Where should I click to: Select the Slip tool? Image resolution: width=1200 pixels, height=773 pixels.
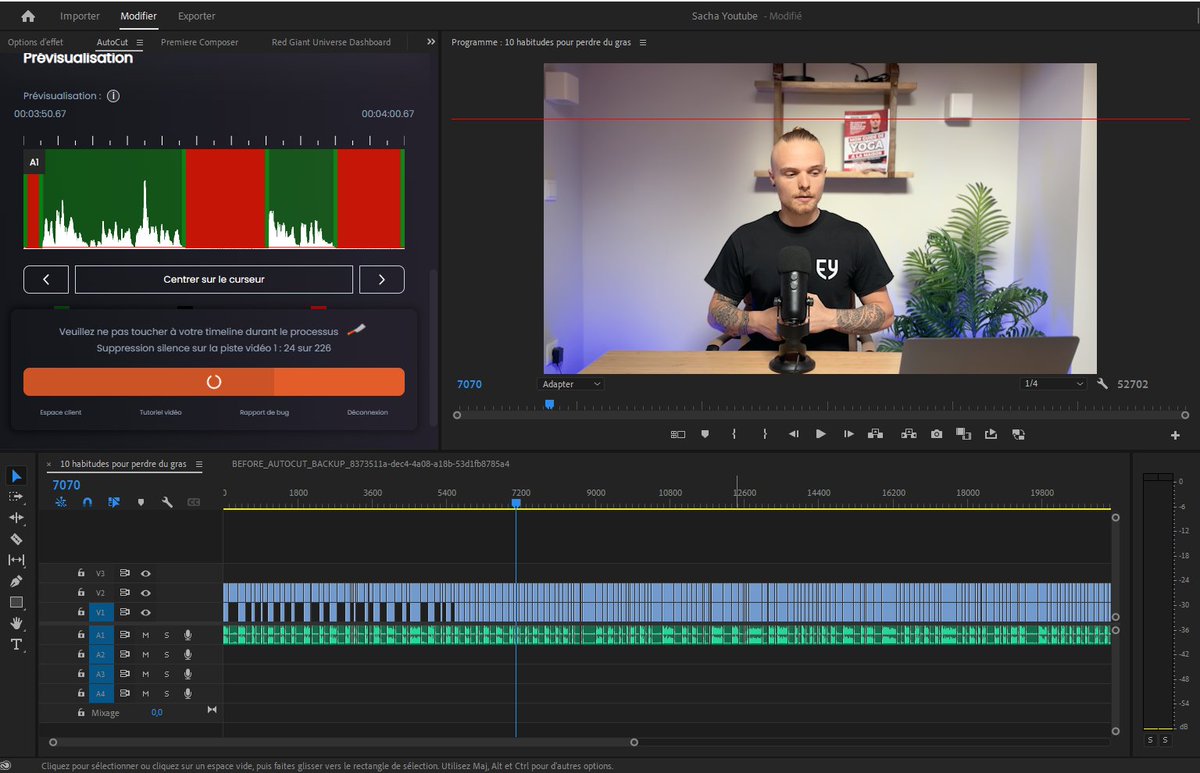coord(16,560)
